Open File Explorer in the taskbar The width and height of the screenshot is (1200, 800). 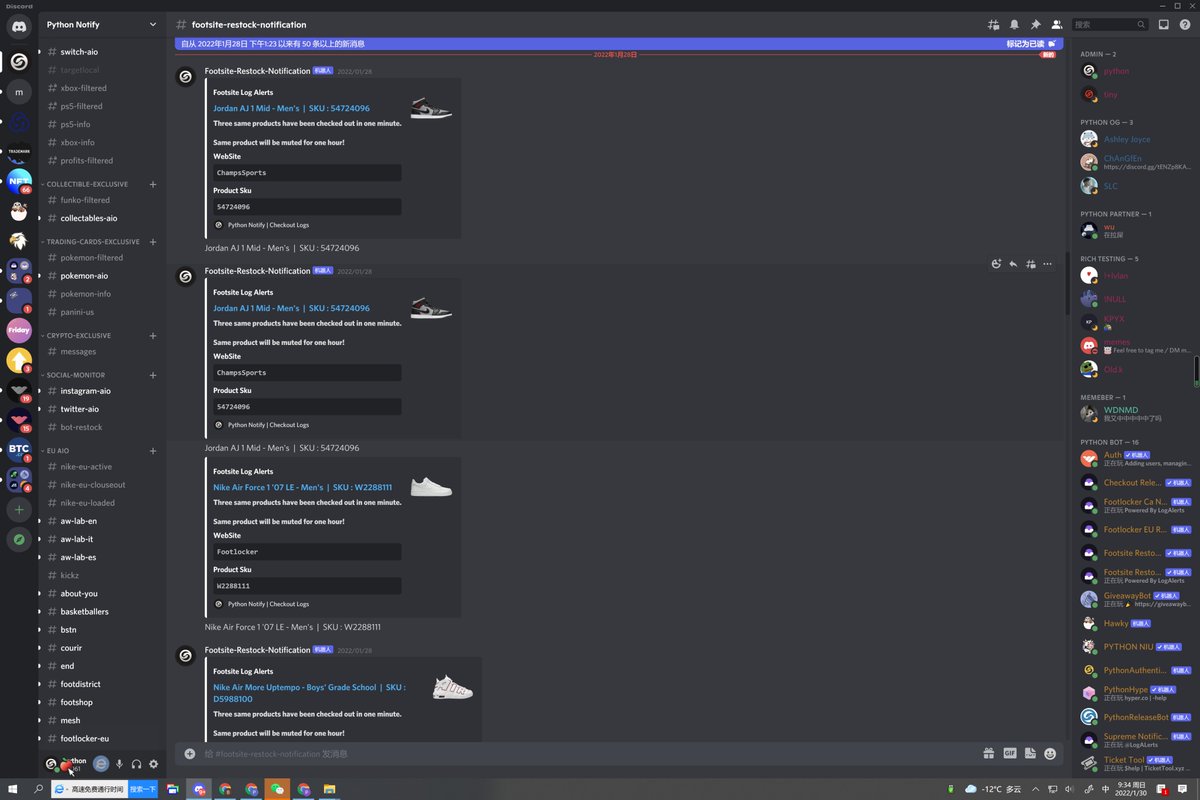tap(329, 789)
